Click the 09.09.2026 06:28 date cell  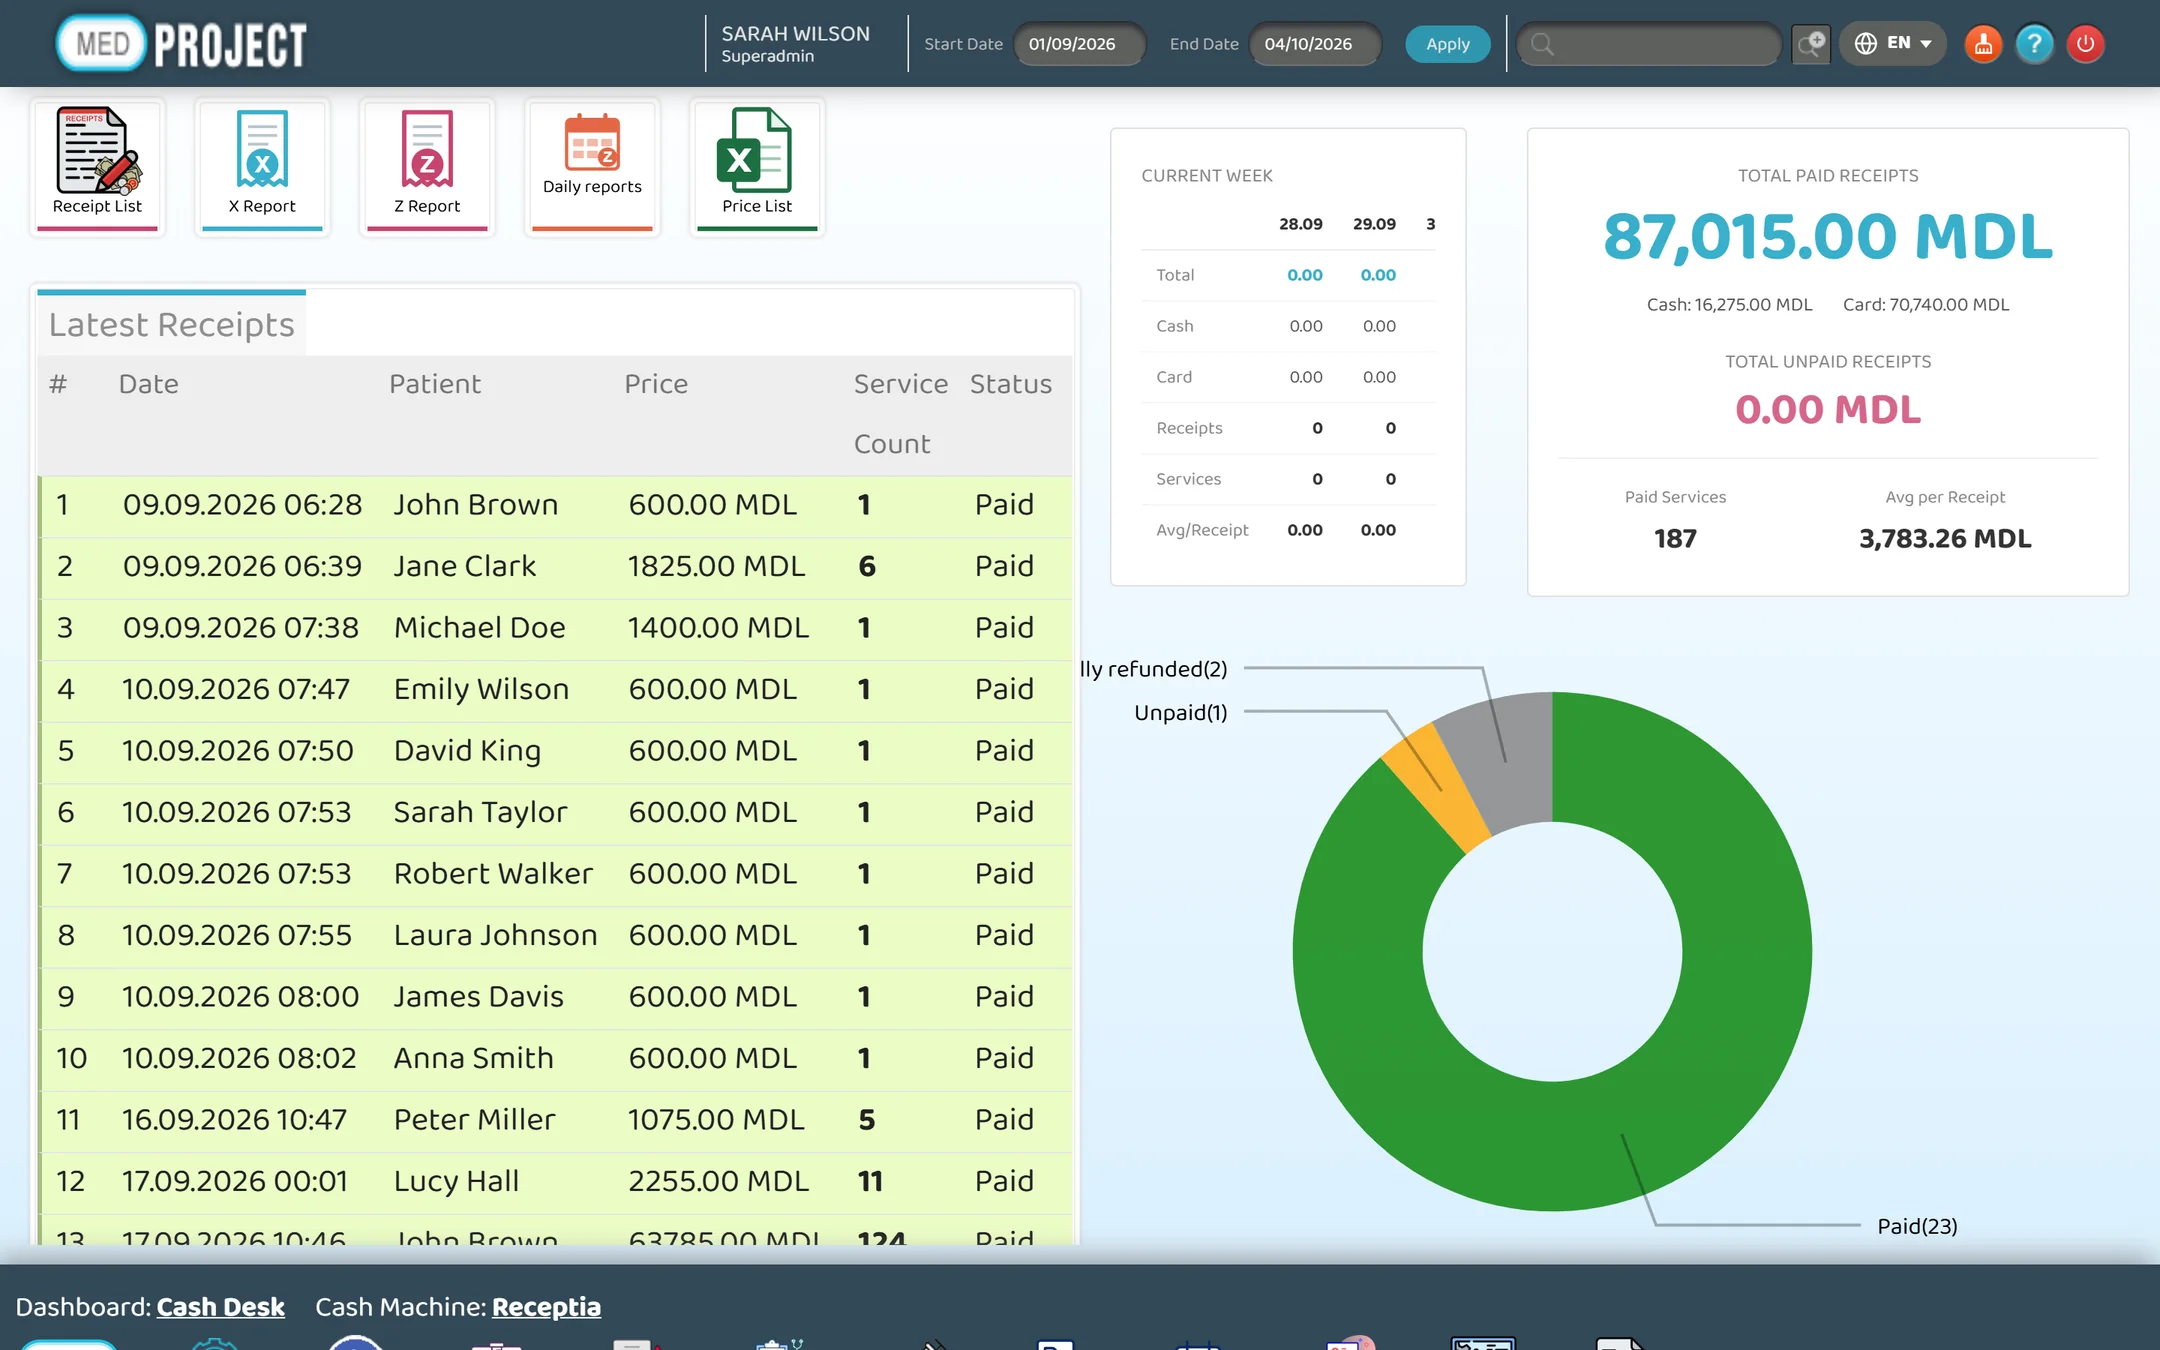pos(242,505)
